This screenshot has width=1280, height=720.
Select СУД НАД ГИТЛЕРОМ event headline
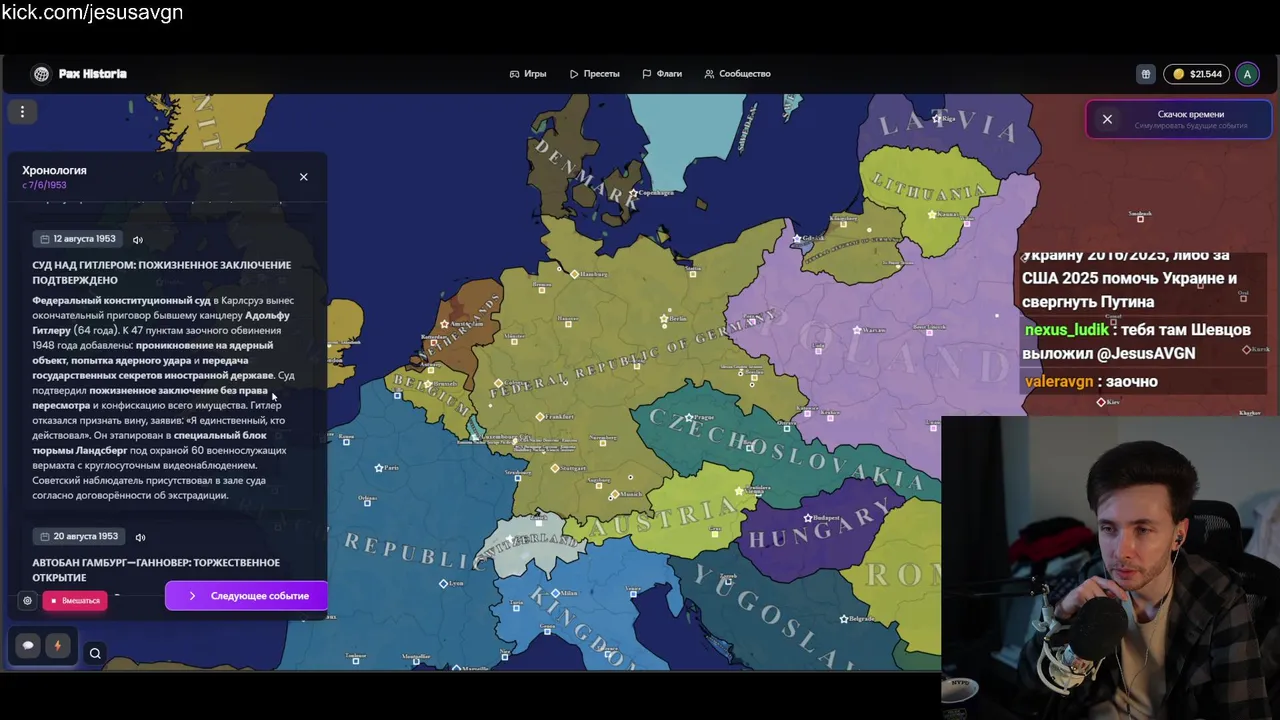pyautogui.click(x=161, y=272)
